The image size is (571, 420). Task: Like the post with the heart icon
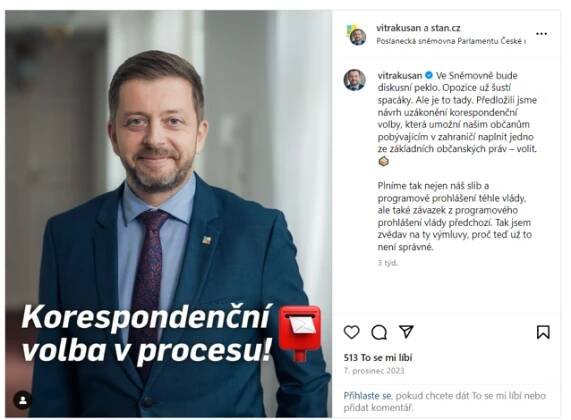[x=351, y=332]
